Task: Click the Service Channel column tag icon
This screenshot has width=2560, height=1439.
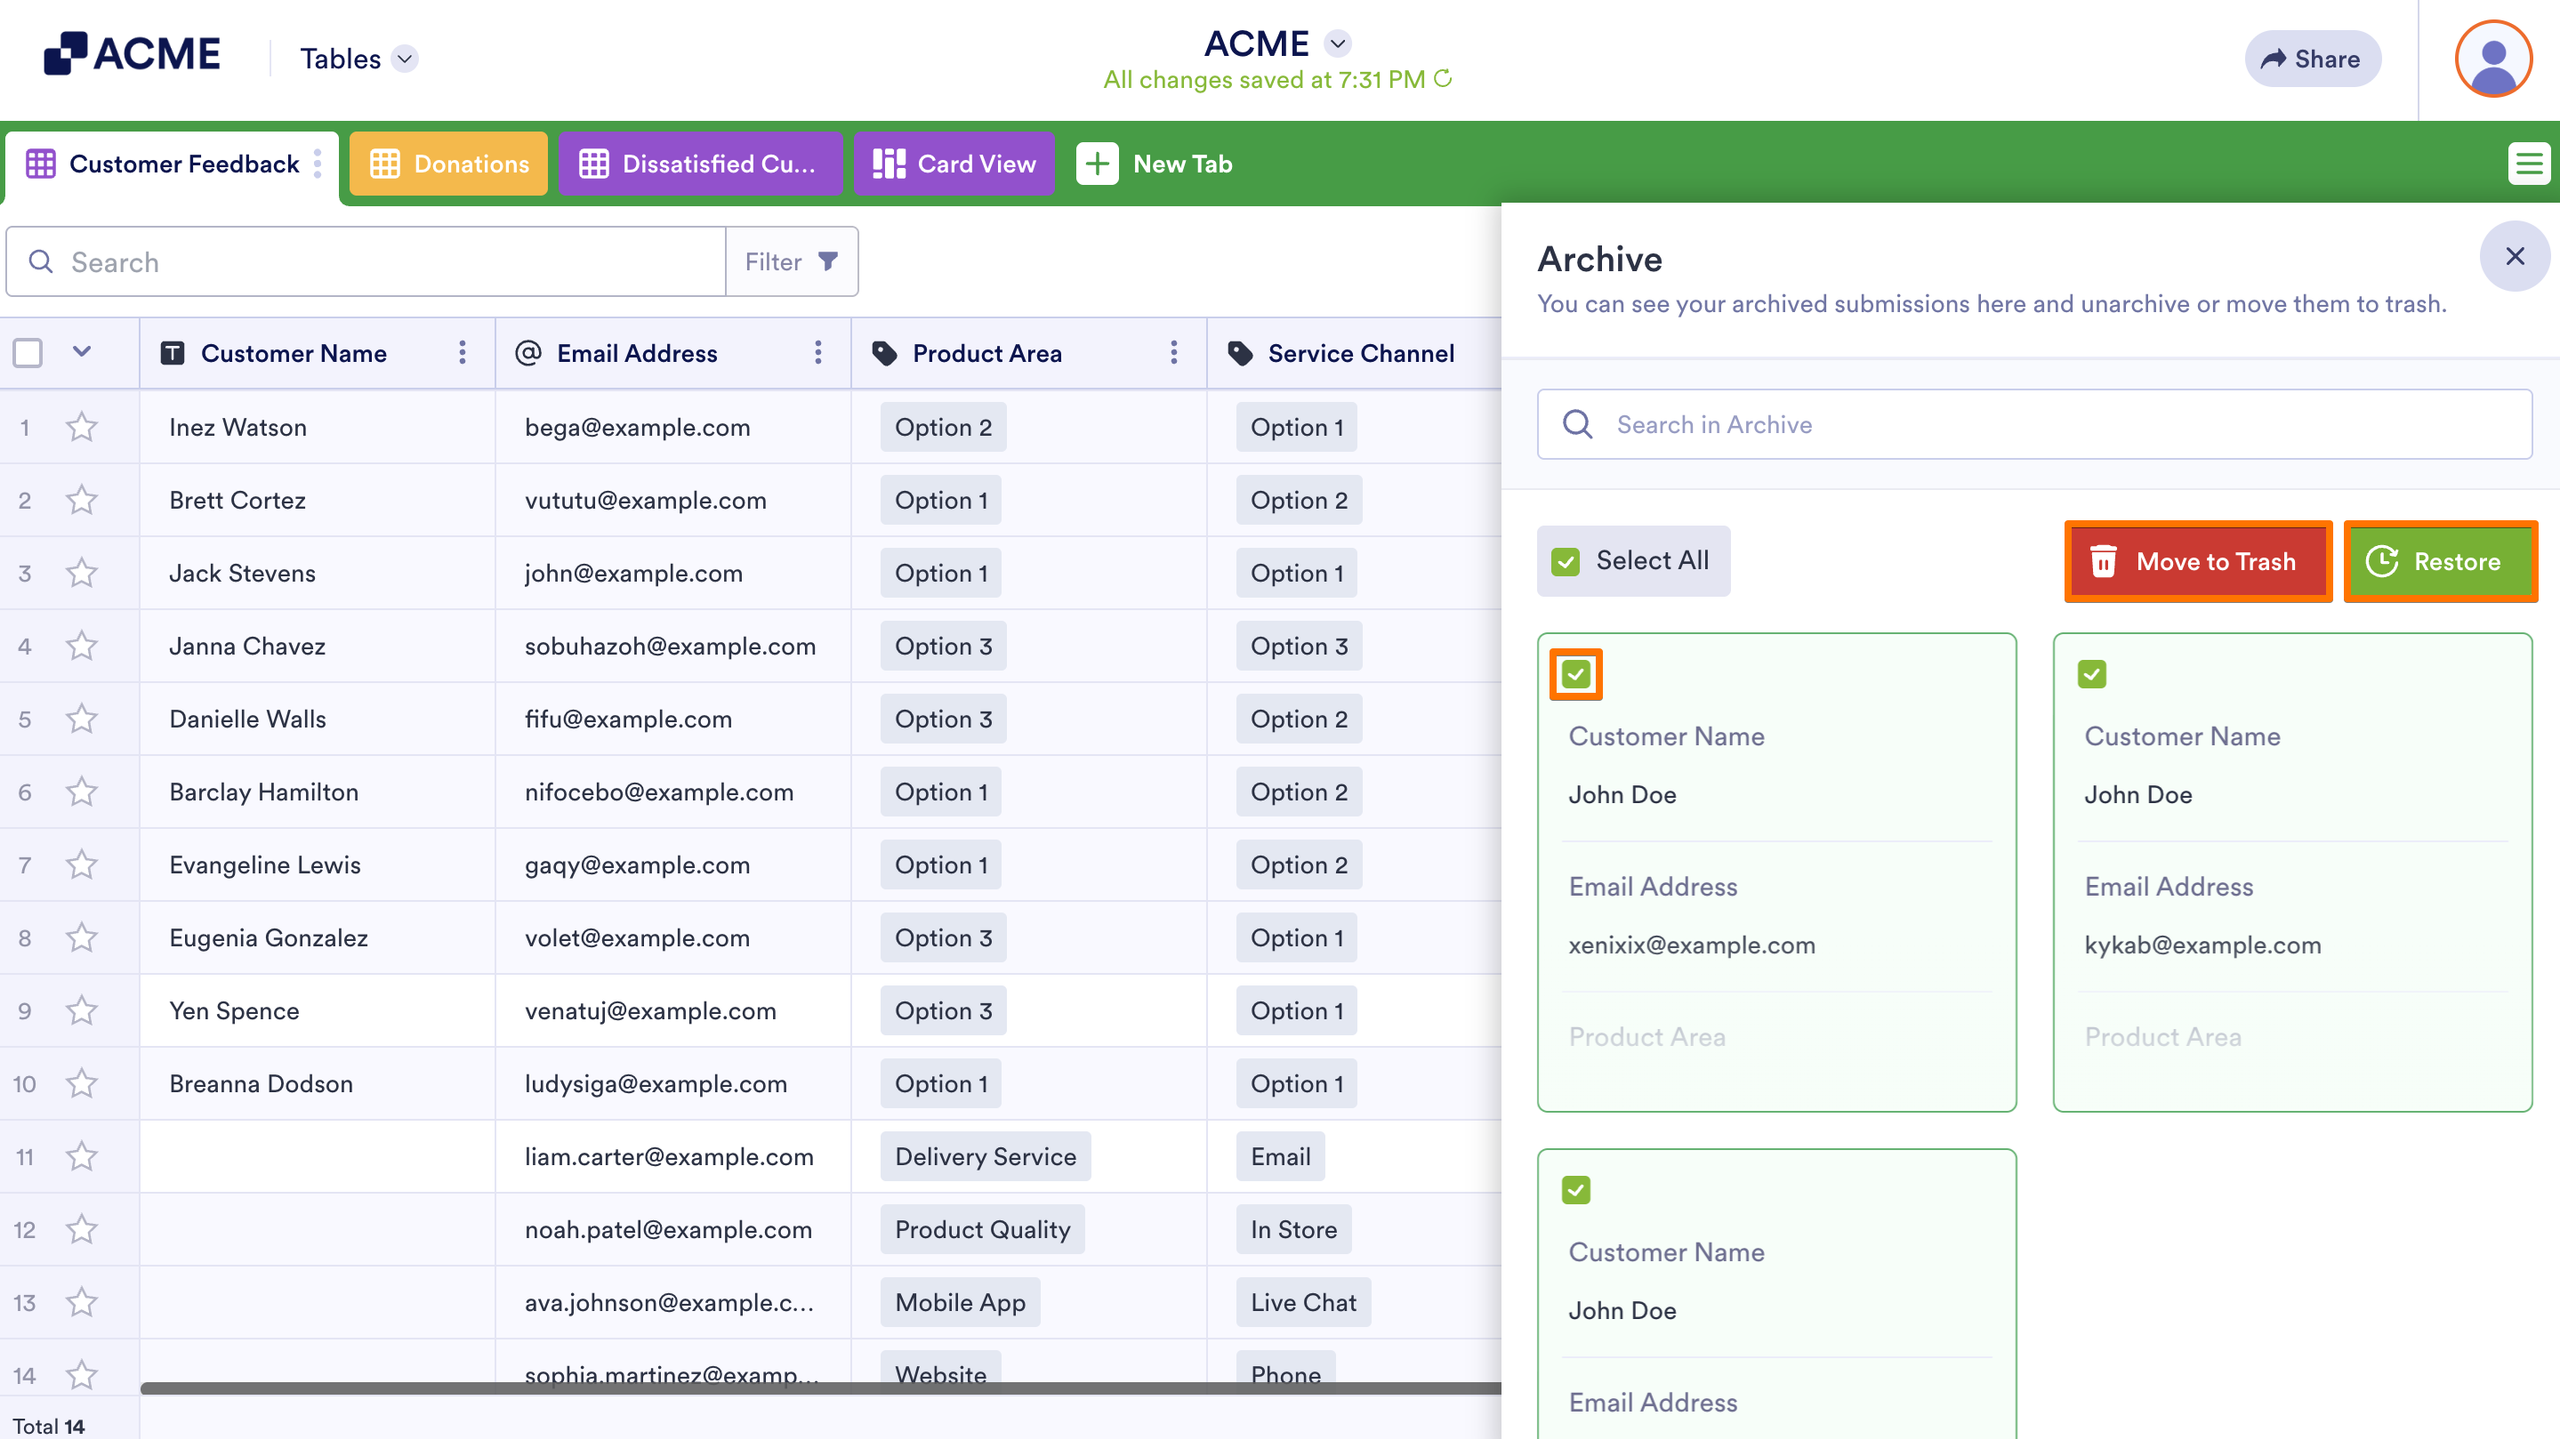Action: pyautogui.click(x=1240, y=353)
